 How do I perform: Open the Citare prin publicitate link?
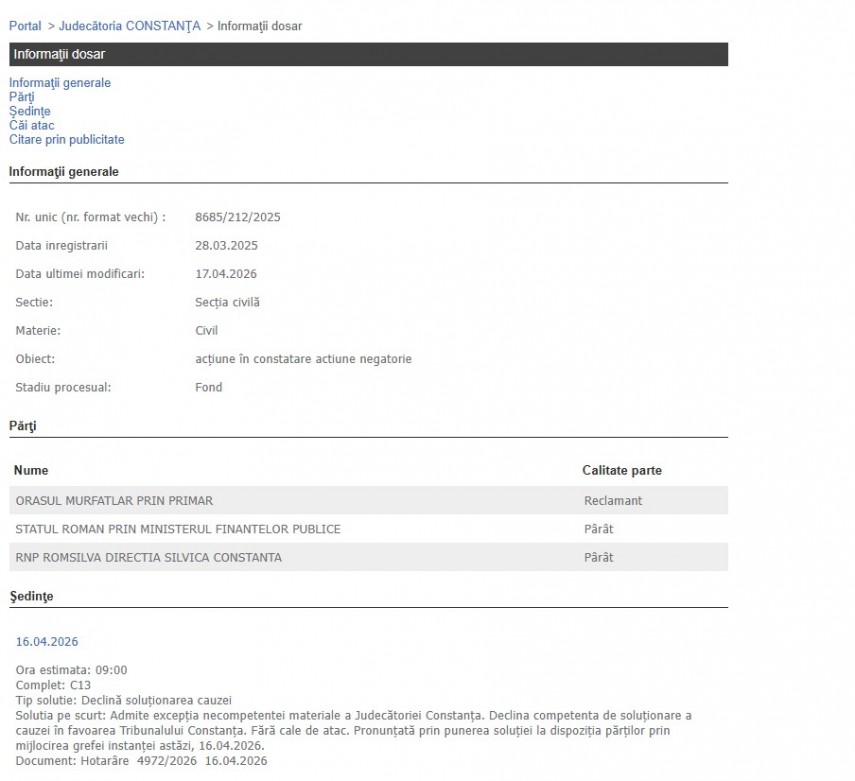[67, 139]
